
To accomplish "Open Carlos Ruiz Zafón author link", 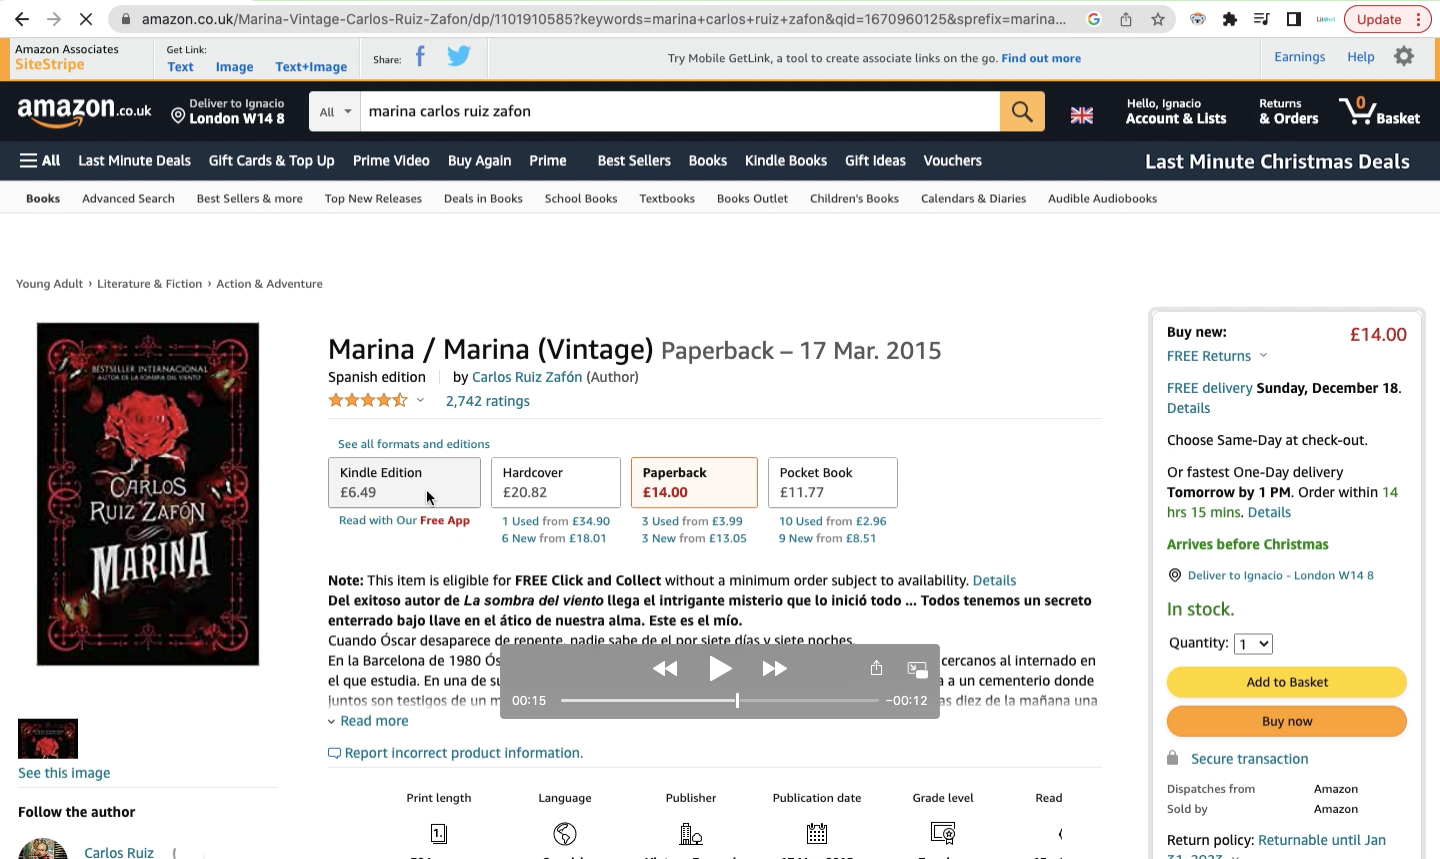I will pos(527,377).
